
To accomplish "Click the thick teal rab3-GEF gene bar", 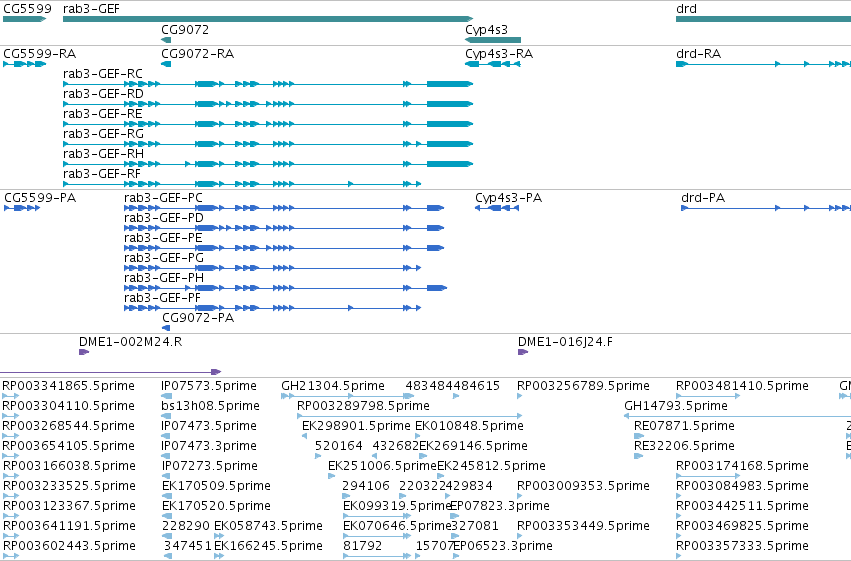I will tap(268, 19).
